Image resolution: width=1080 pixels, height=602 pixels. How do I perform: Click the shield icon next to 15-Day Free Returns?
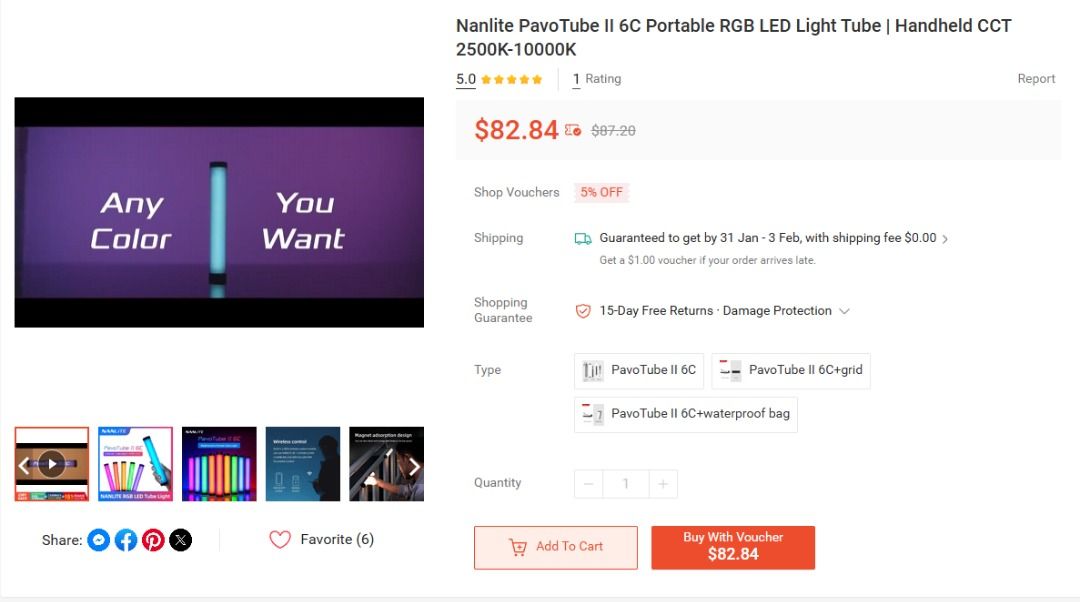click(x=583, y=311)
